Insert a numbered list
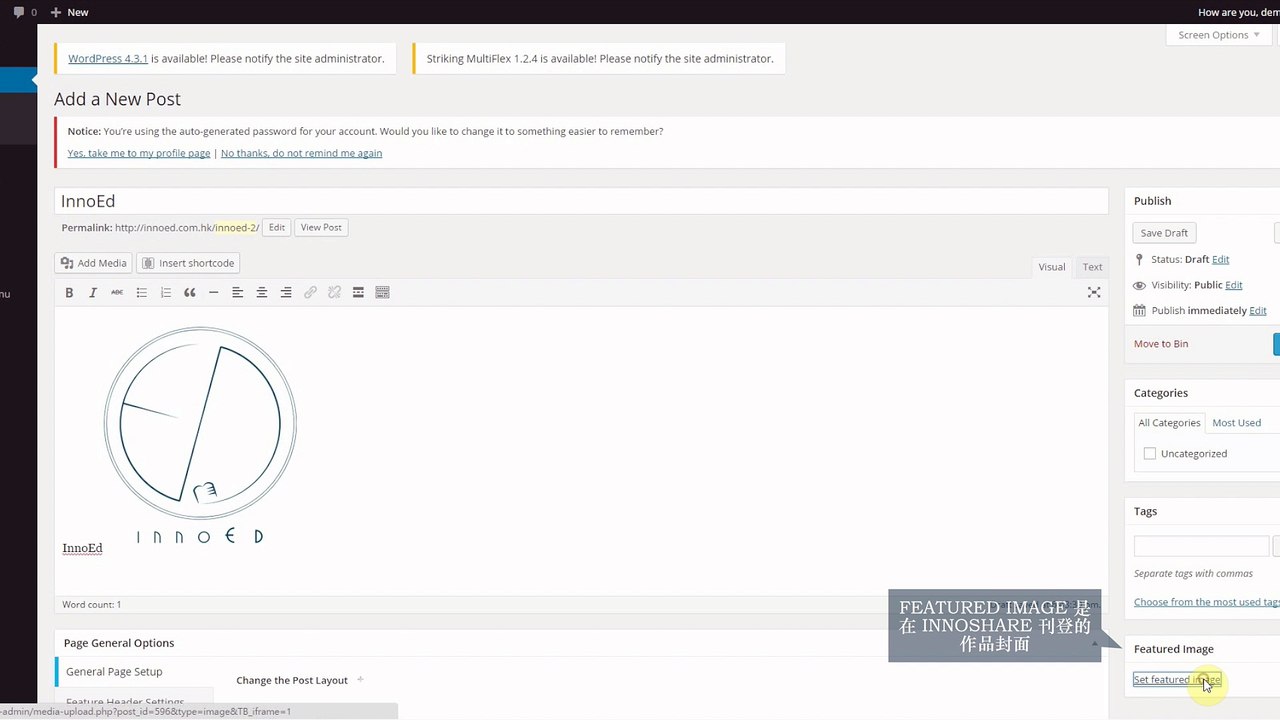 [x=165, y=292]
